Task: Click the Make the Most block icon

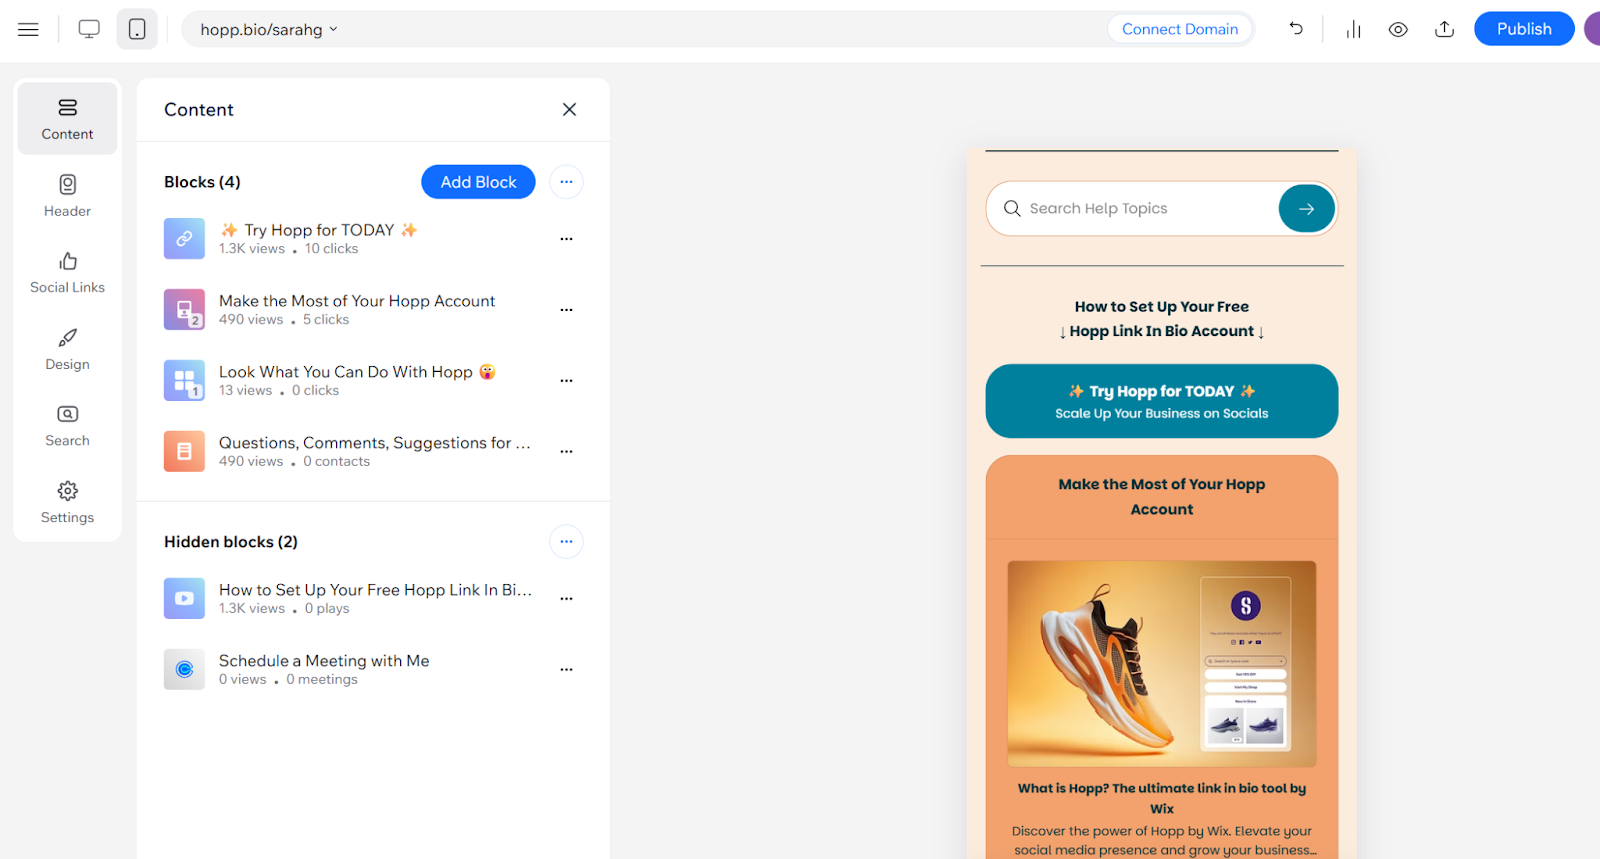Action: [x=184, y=310]
